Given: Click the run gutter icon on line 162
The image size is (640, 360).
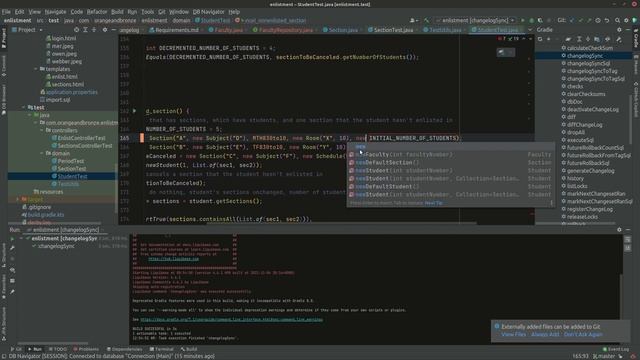Looking at the screenshot, I should (x=134, y=111).
